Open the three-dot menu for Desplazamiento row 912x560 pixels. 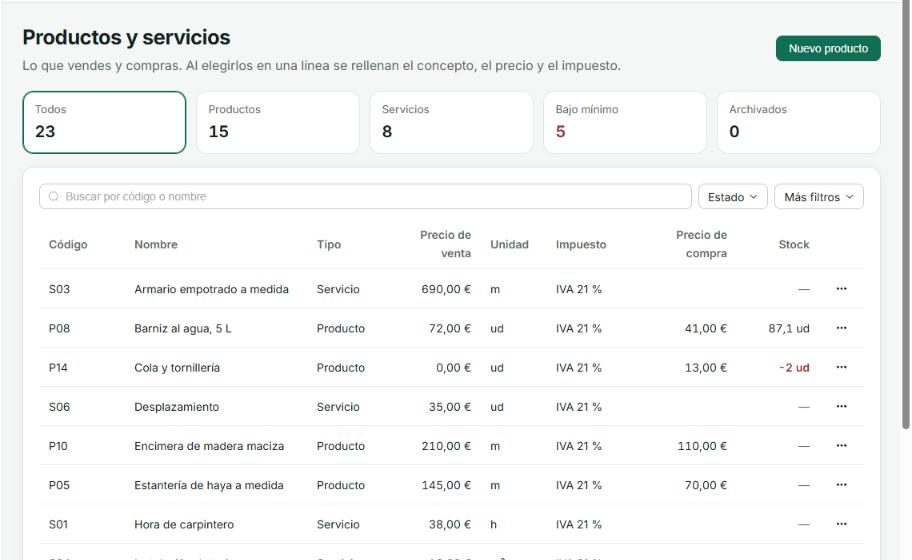click(841, 406)
